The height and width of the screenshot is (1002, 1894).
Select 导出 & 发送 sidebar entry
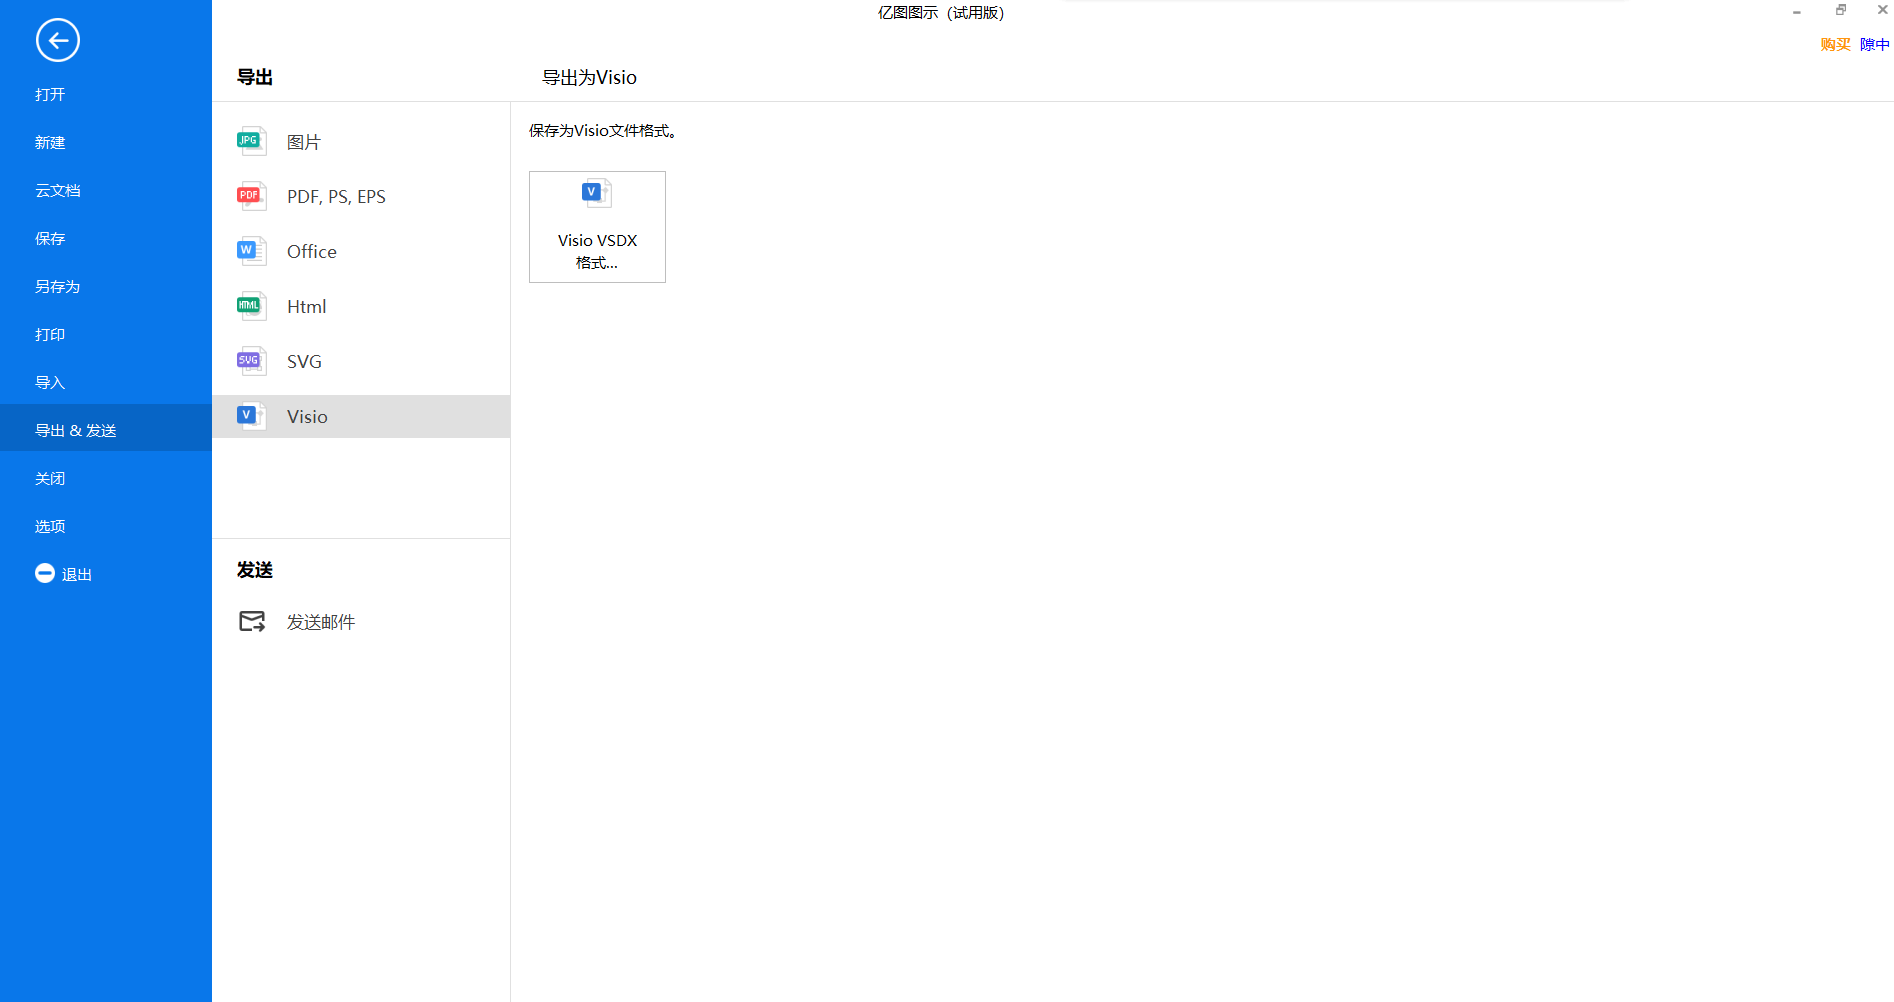pos(106,428)
